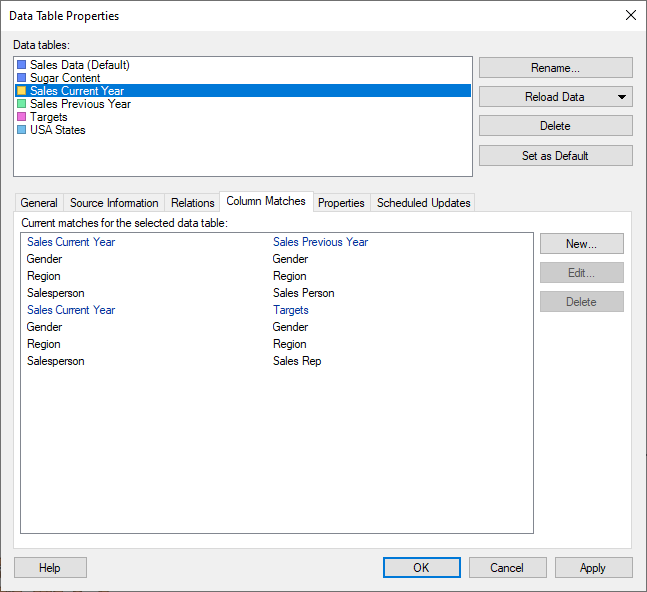
Task: Click the light blue swatch beside USA States
Action: pyautogui.click(x=21, y=130)
